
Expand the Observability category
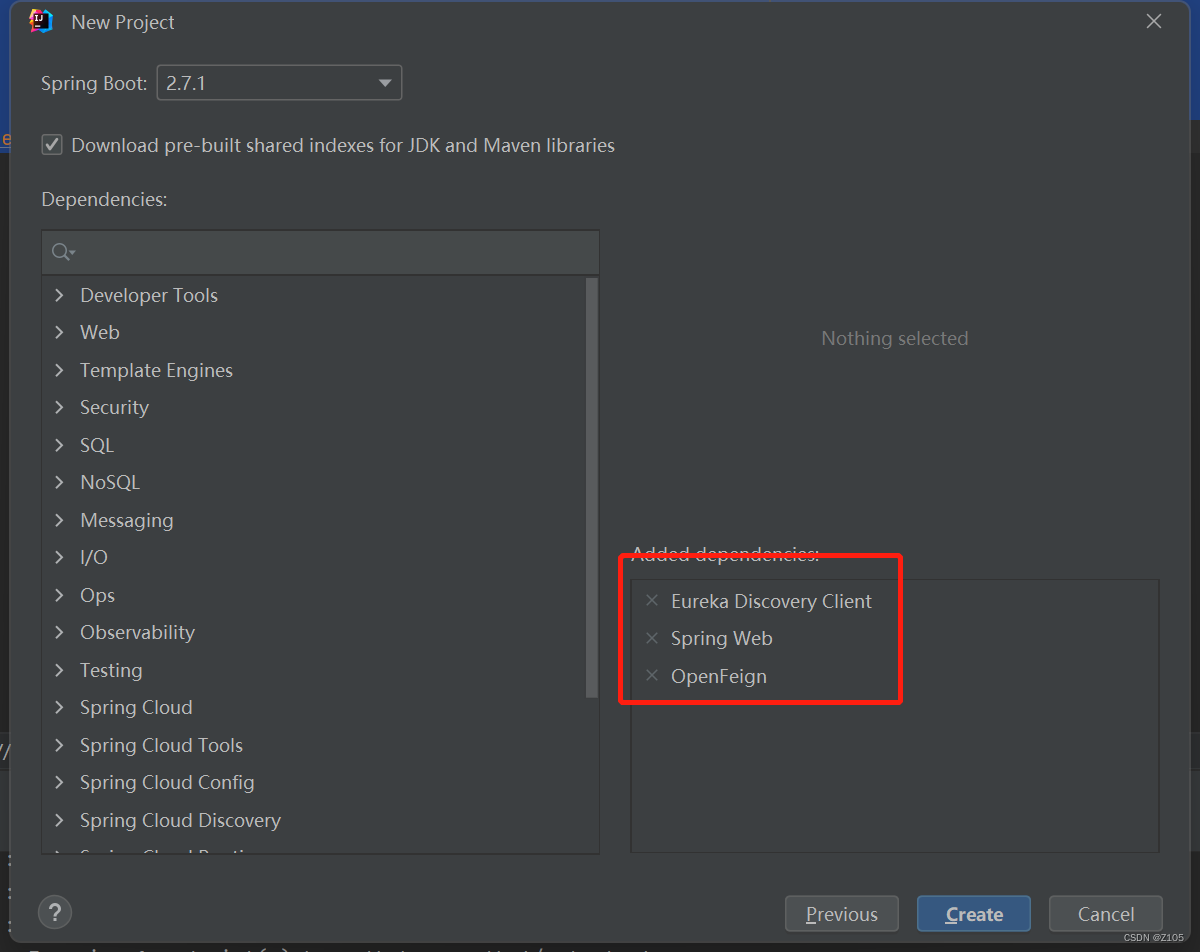pos(59,632)
